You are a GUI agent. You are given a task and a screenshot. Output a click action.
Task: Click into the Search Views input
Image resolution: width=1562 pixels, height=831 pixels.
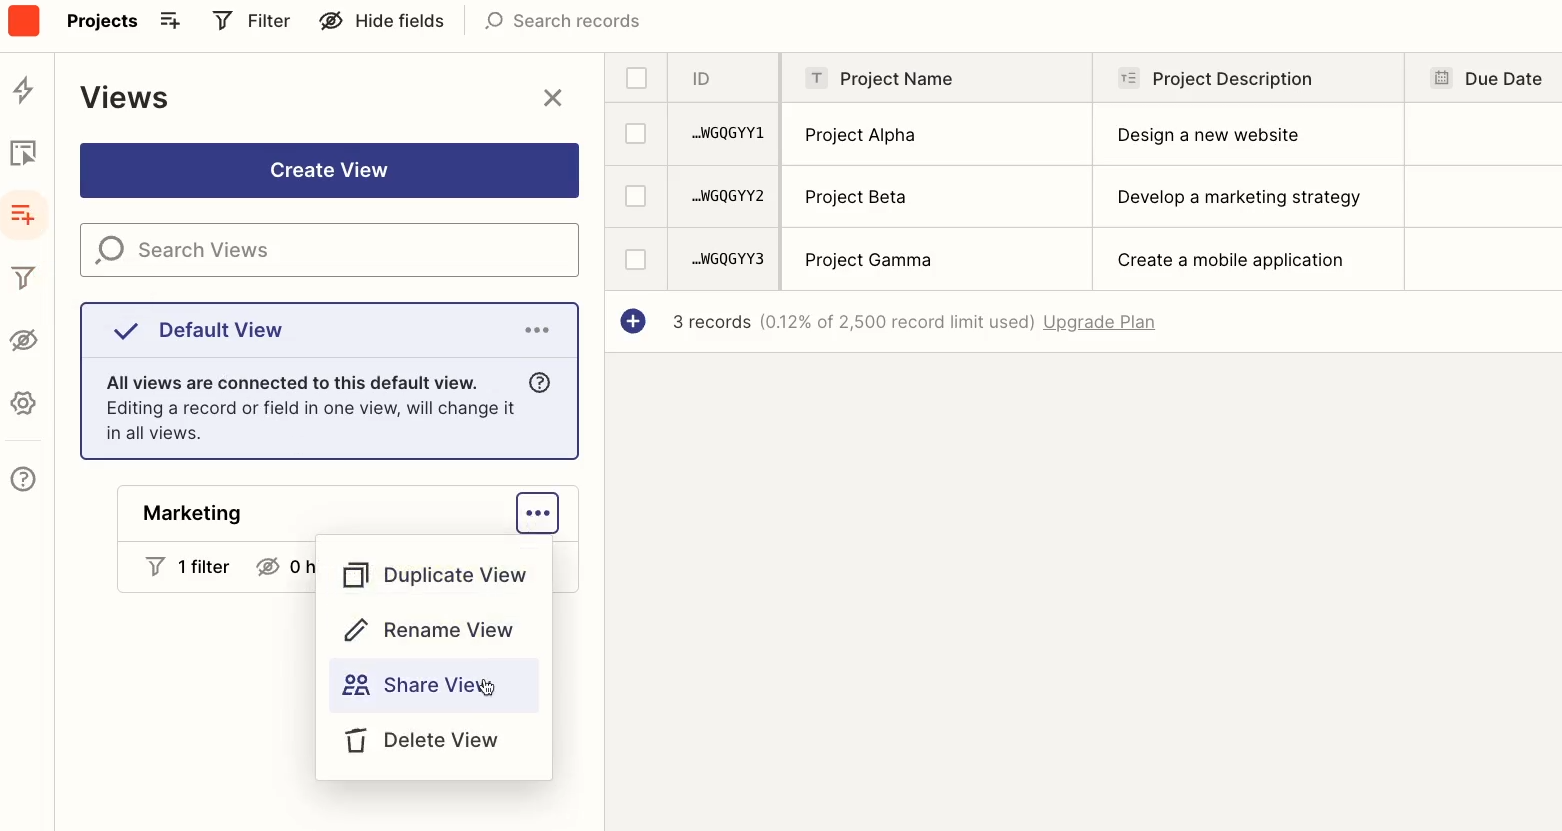coord(329,250)
